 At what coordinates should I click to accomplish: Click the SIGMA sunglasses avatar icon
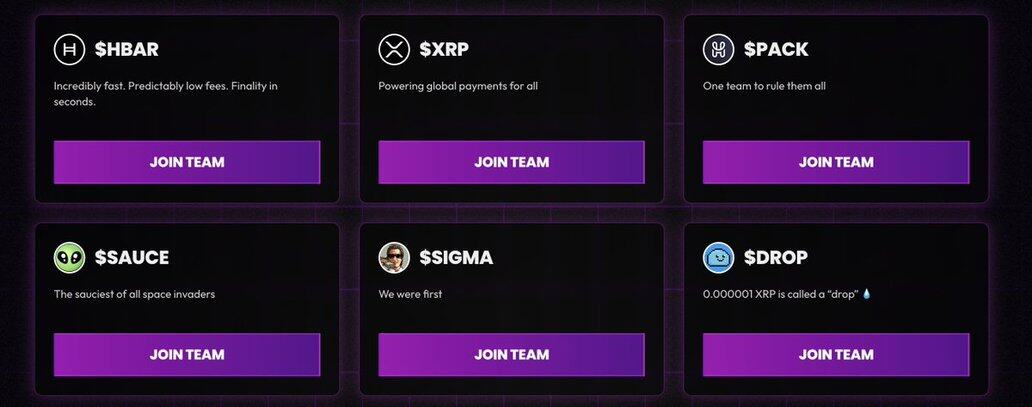[x=394, y=258]
